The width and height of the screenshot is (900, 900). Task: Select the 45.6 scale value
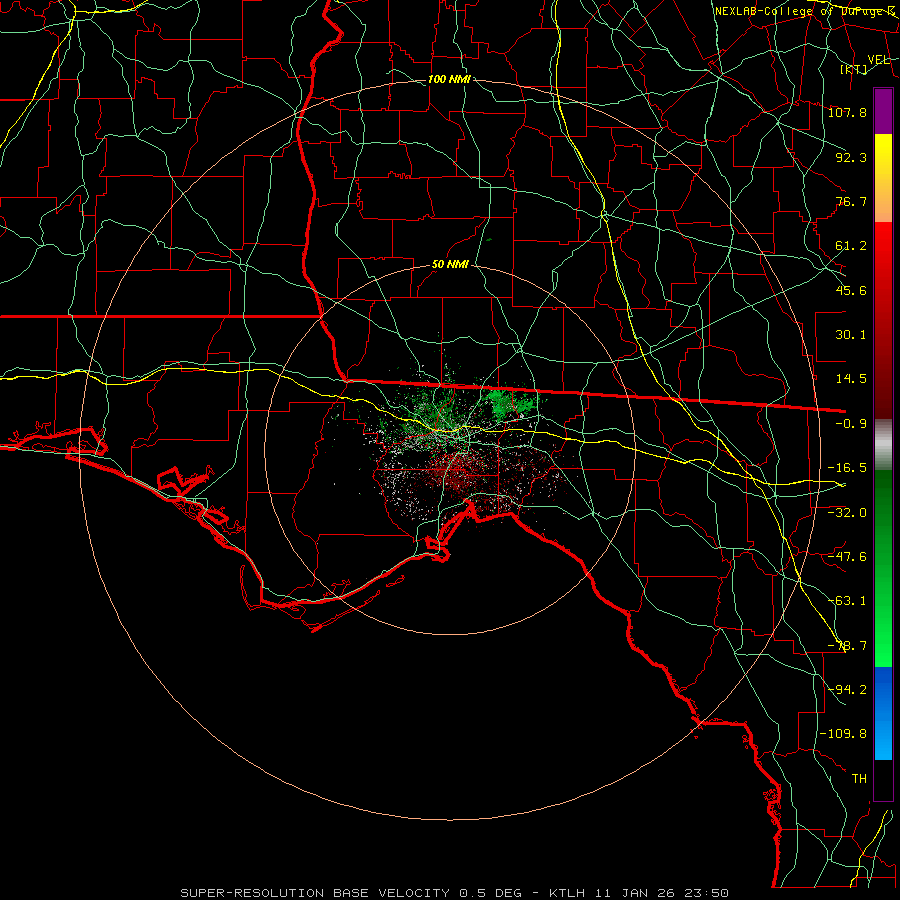[x=851, y=290]
